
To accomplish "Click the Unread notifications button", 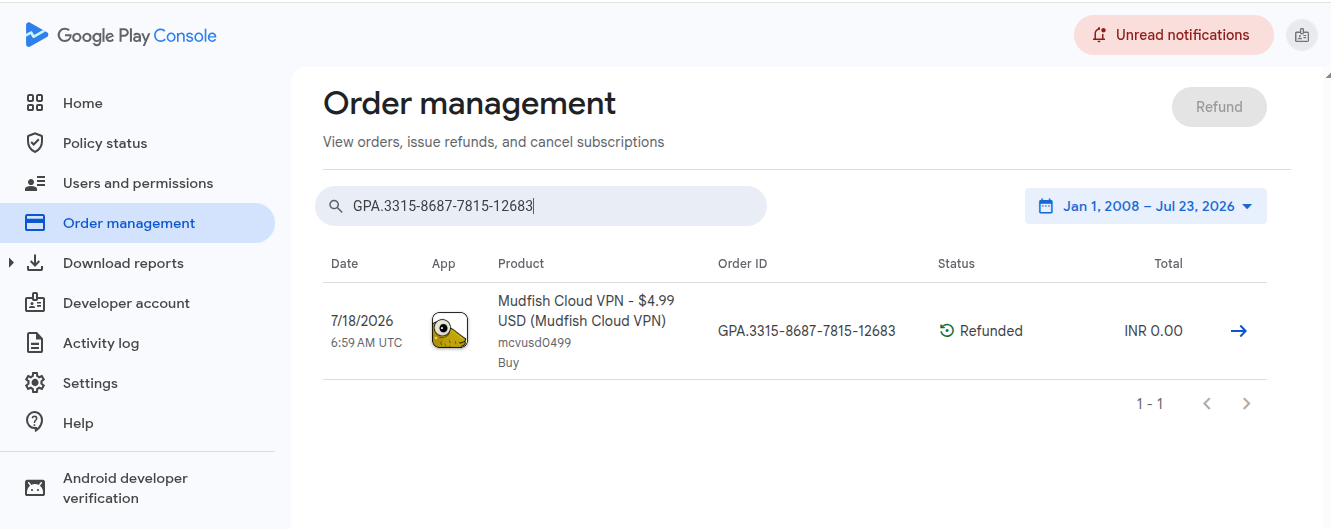I will point(1173,35).
